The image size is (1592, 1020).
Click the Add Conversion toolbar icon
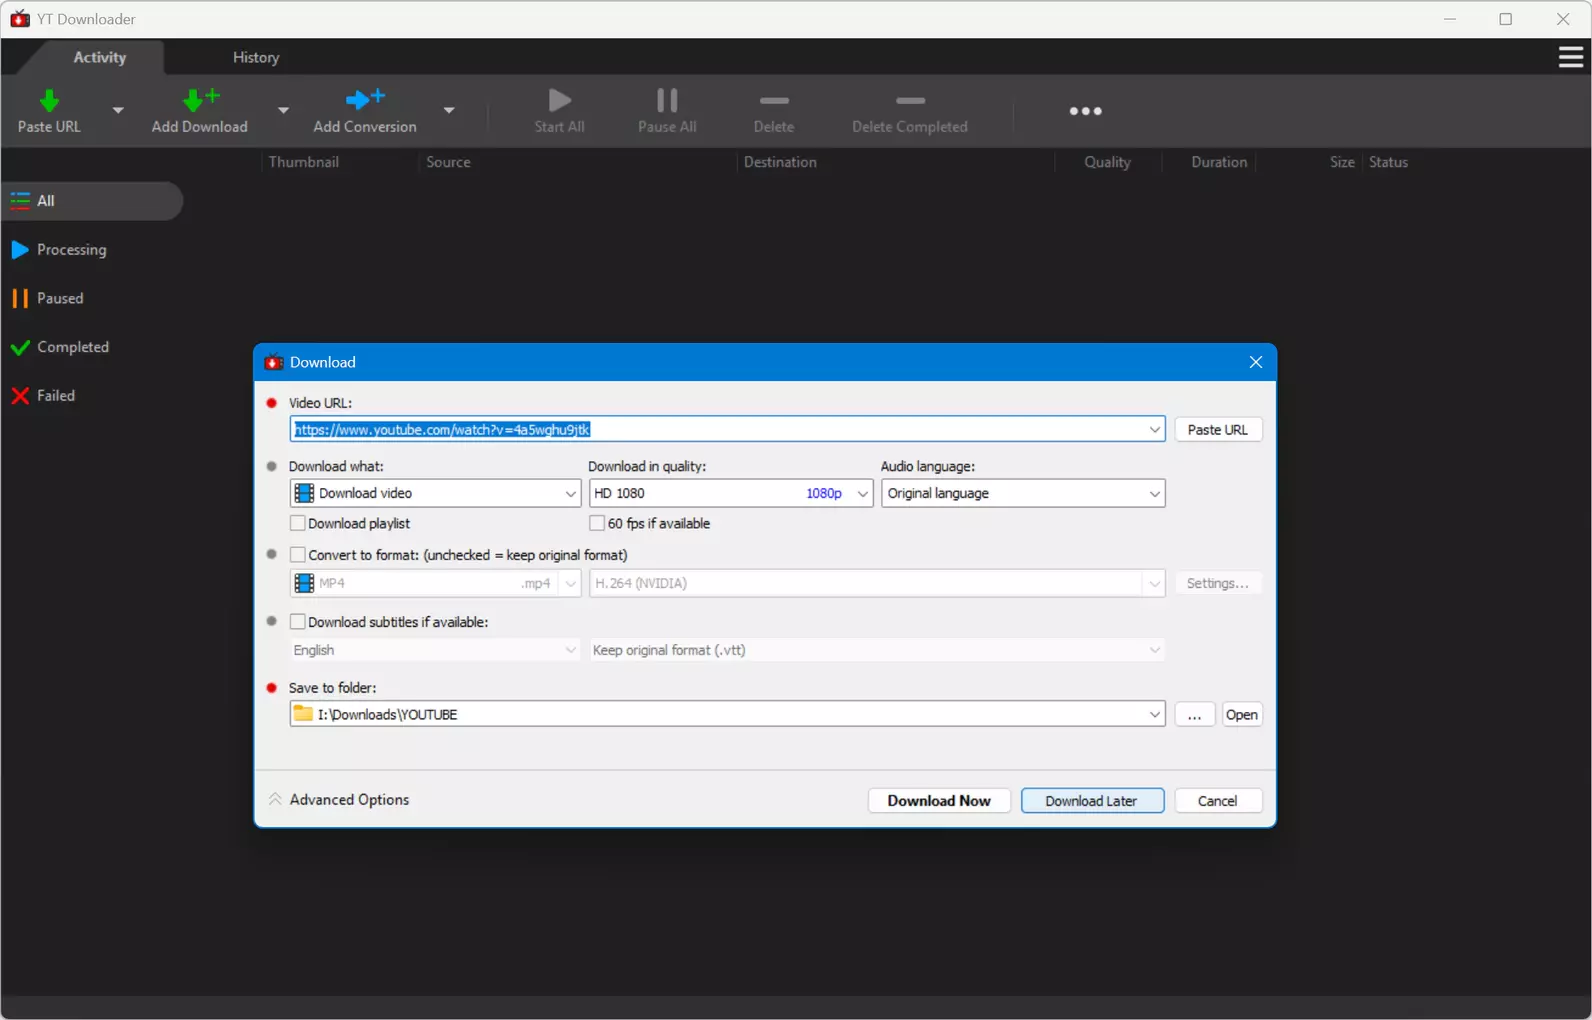[x=365, y=99]
